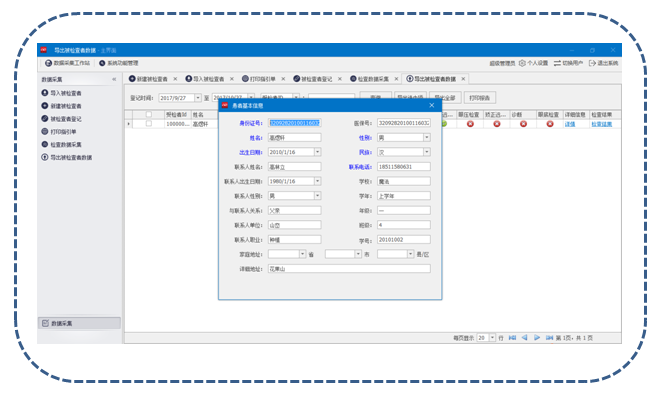Click the 姓名 column header

205,114
